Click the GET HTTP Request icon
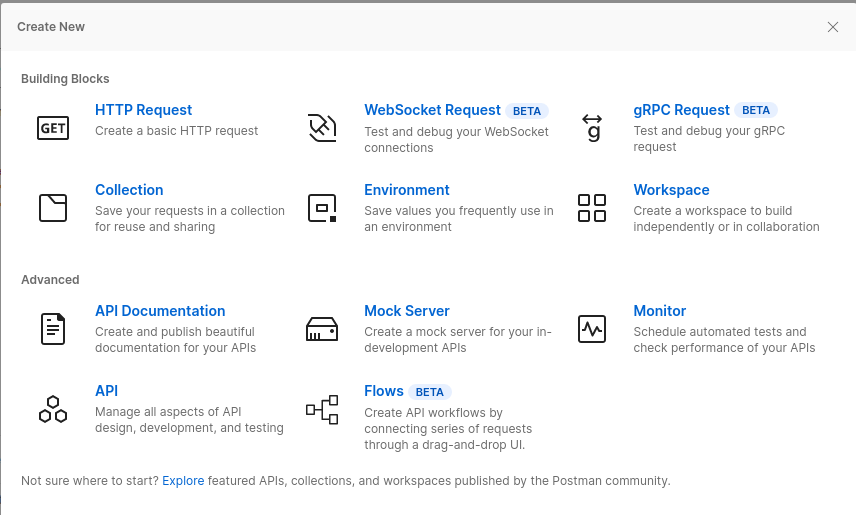 [x=52, y=128]
